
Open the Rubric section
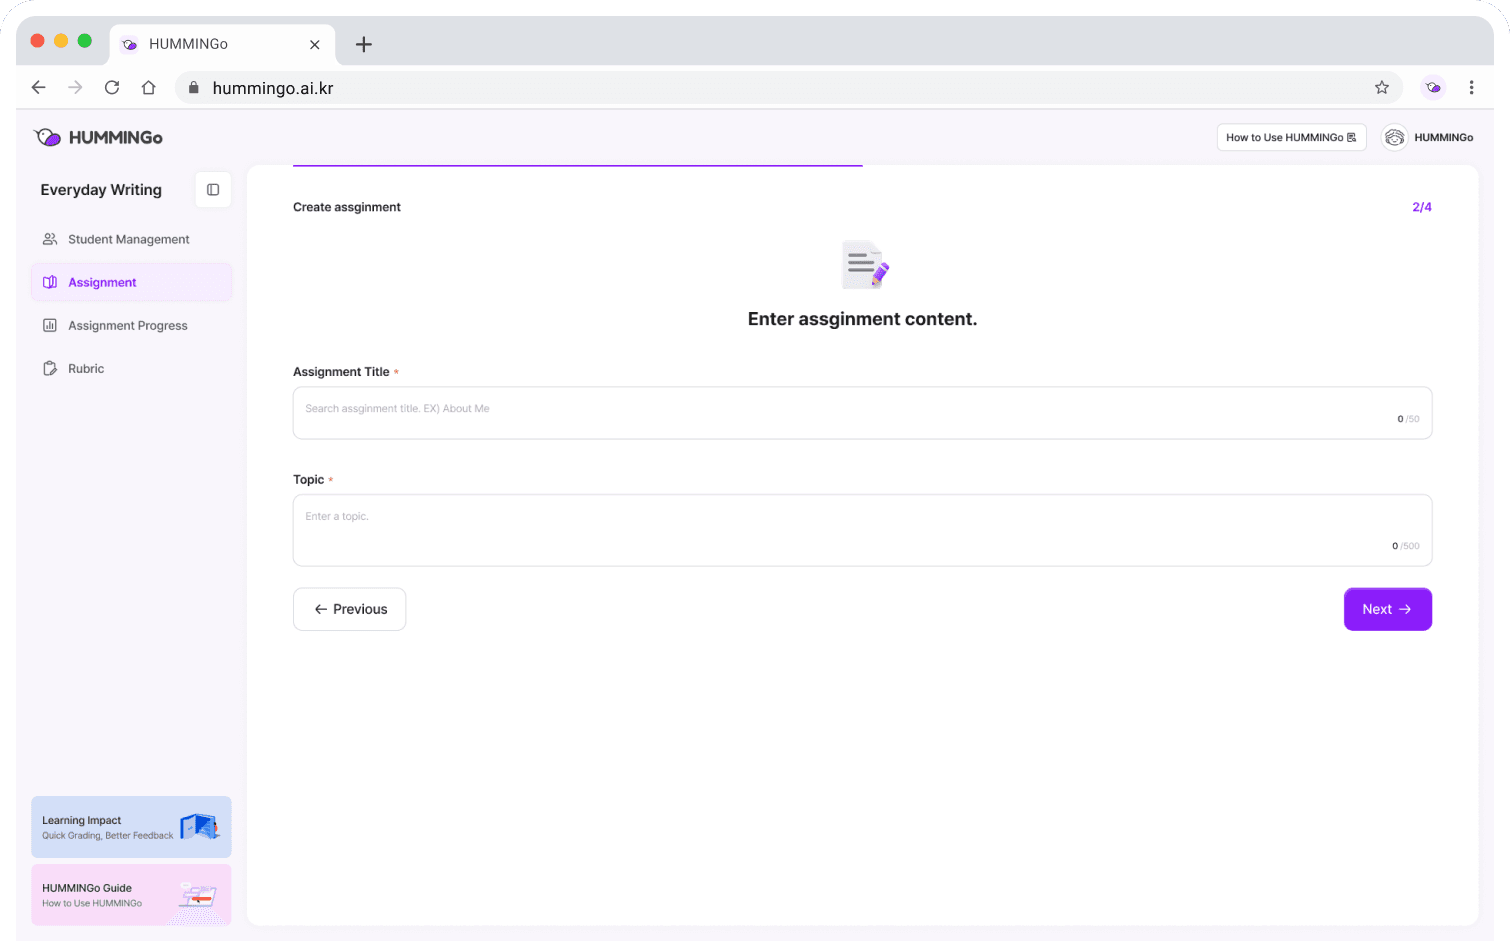[86, 368]
